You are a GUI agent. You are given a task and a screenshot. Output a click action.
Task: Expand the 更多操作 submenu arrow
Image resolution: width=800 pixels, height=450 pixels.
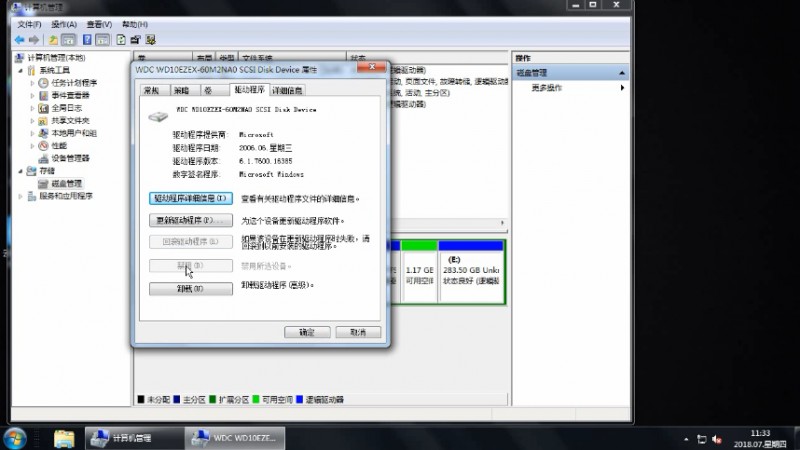622,88
